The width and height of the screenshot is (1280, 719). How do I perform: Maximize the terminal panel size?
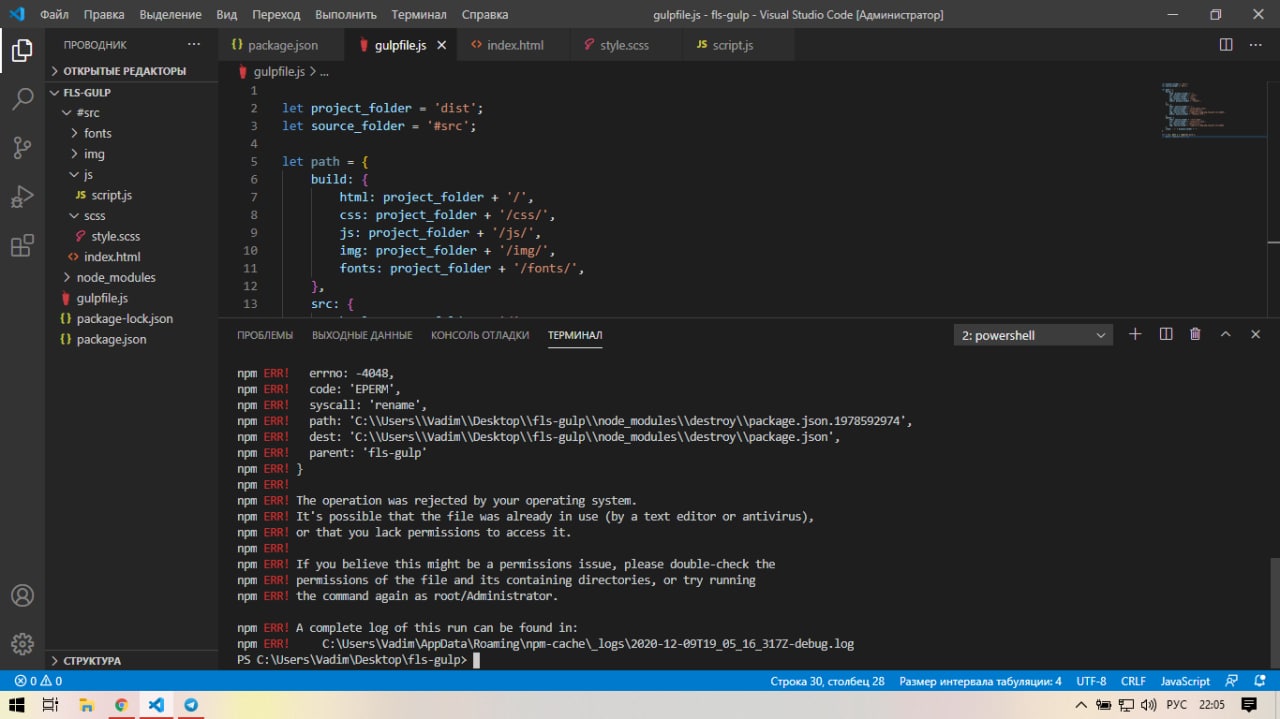click(1225, 335)
